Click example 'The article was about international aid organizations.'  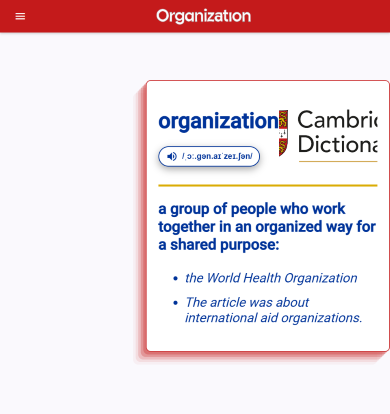click(274, 310)
